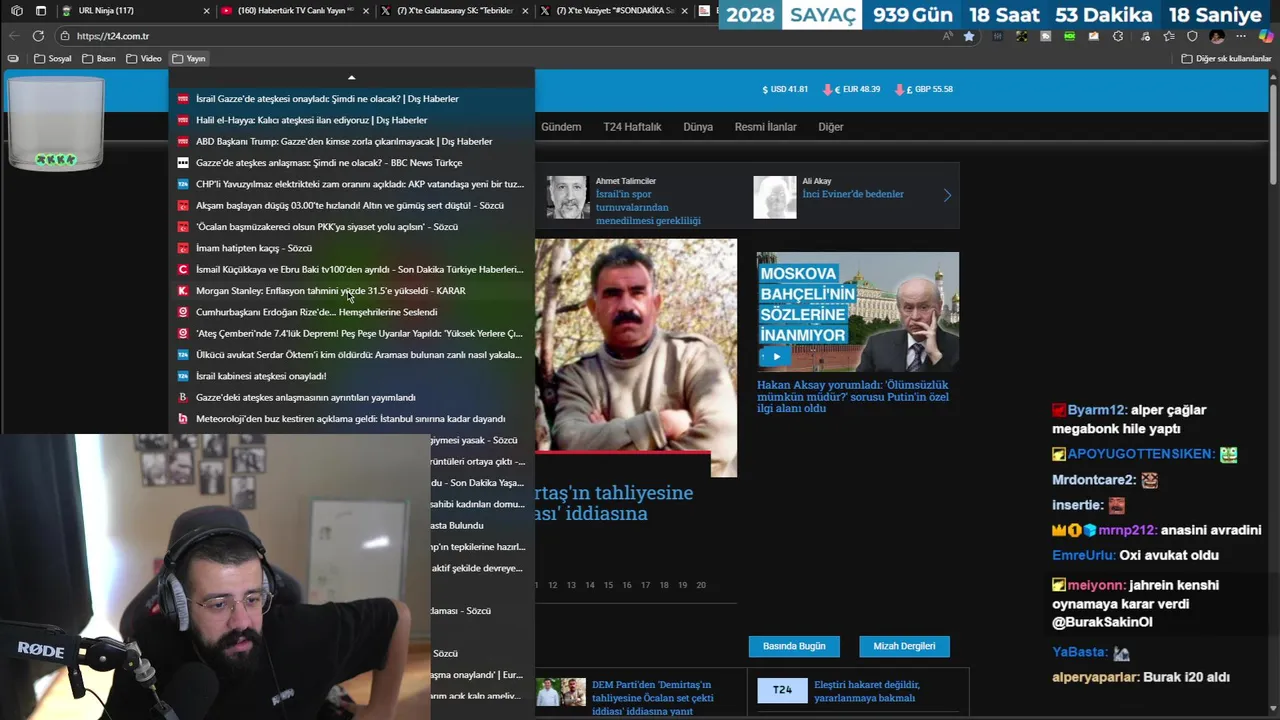The image size is (1280, 720).
Task: Open the T24 Haftalık menu item
Action: point(632,127)
